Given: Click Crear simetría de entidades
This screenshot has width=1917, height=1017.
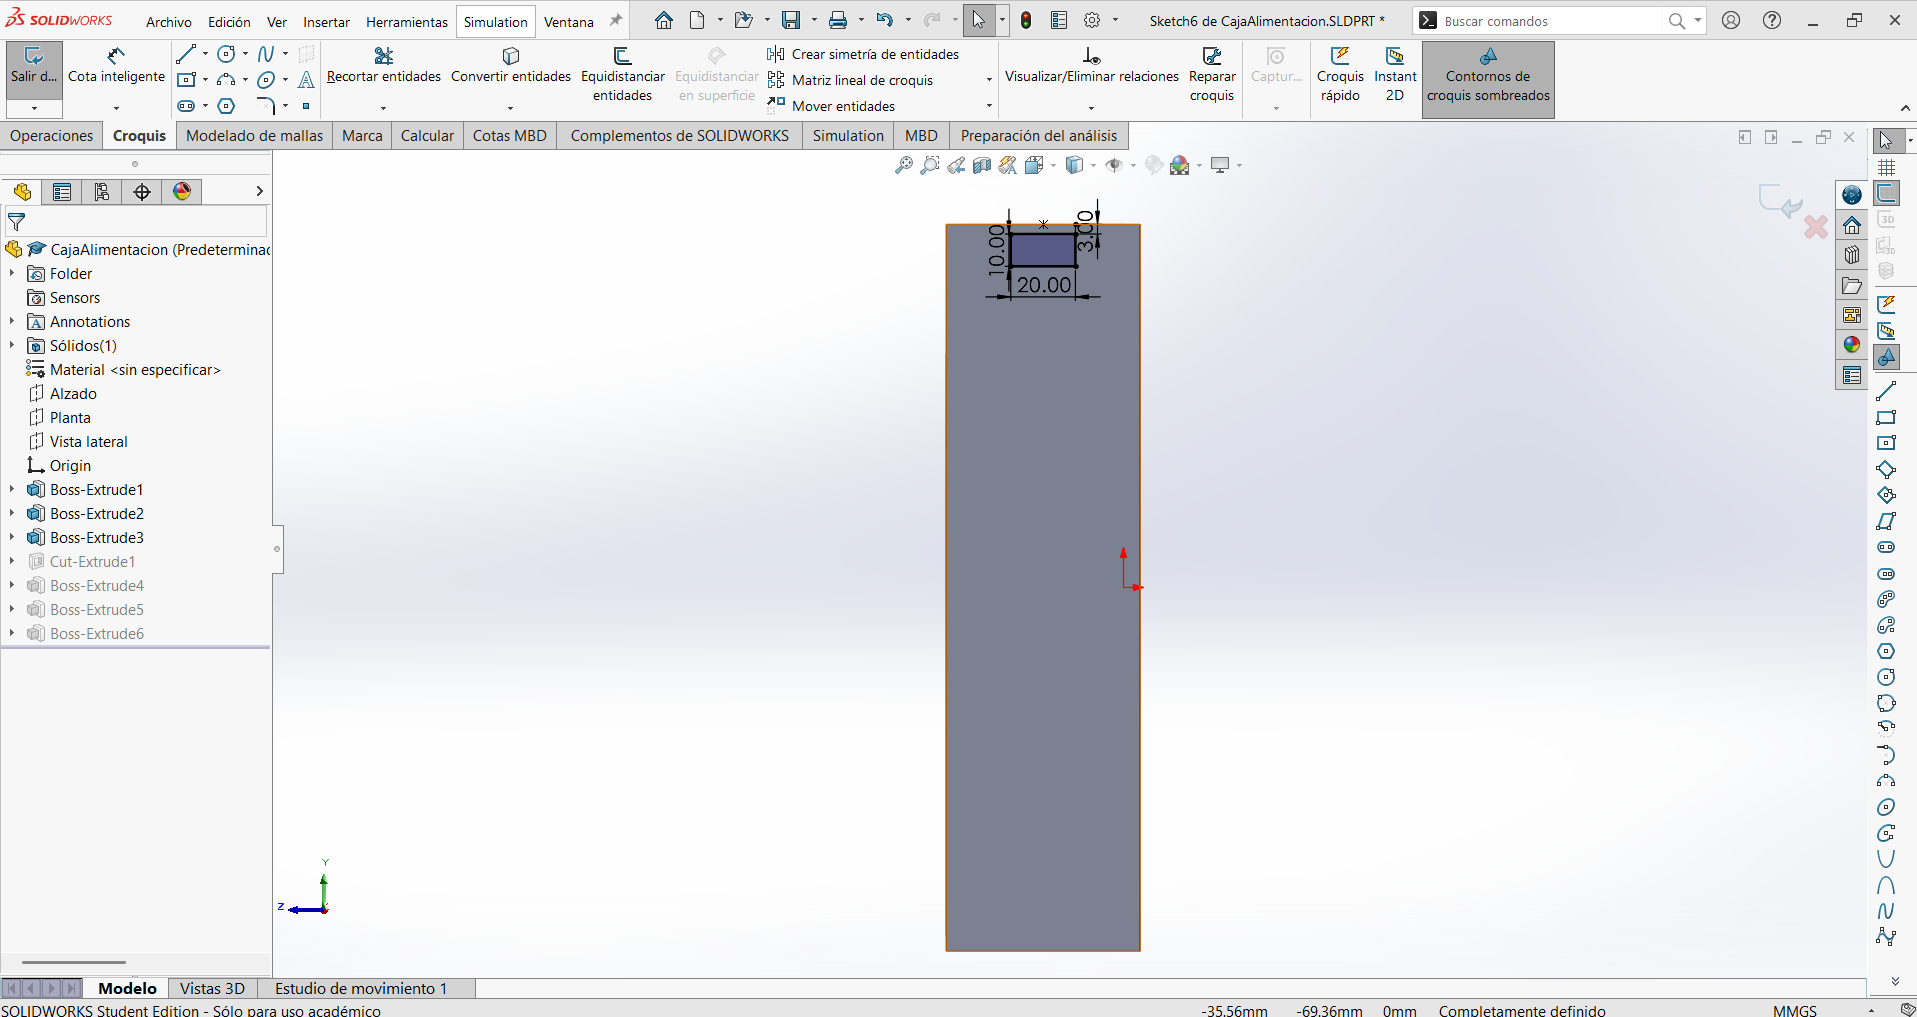Looking at the screenshot, I should [x=864, y=54].
